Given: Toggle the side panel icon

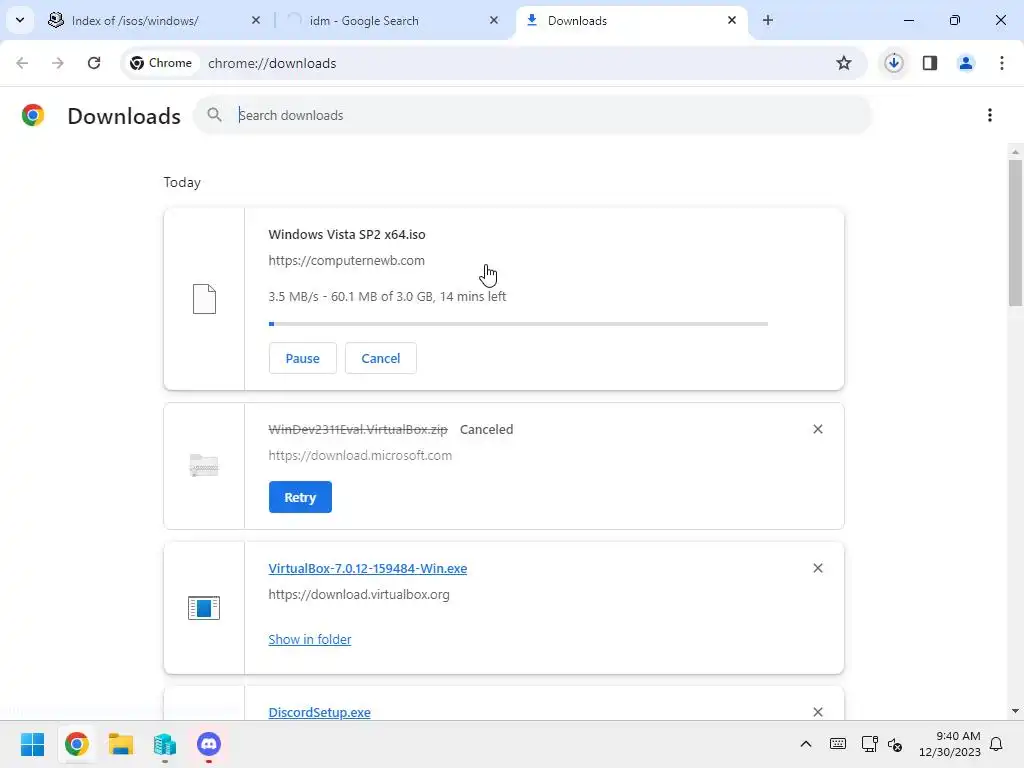Looking at the screenshot, I should tap(930, 63).
